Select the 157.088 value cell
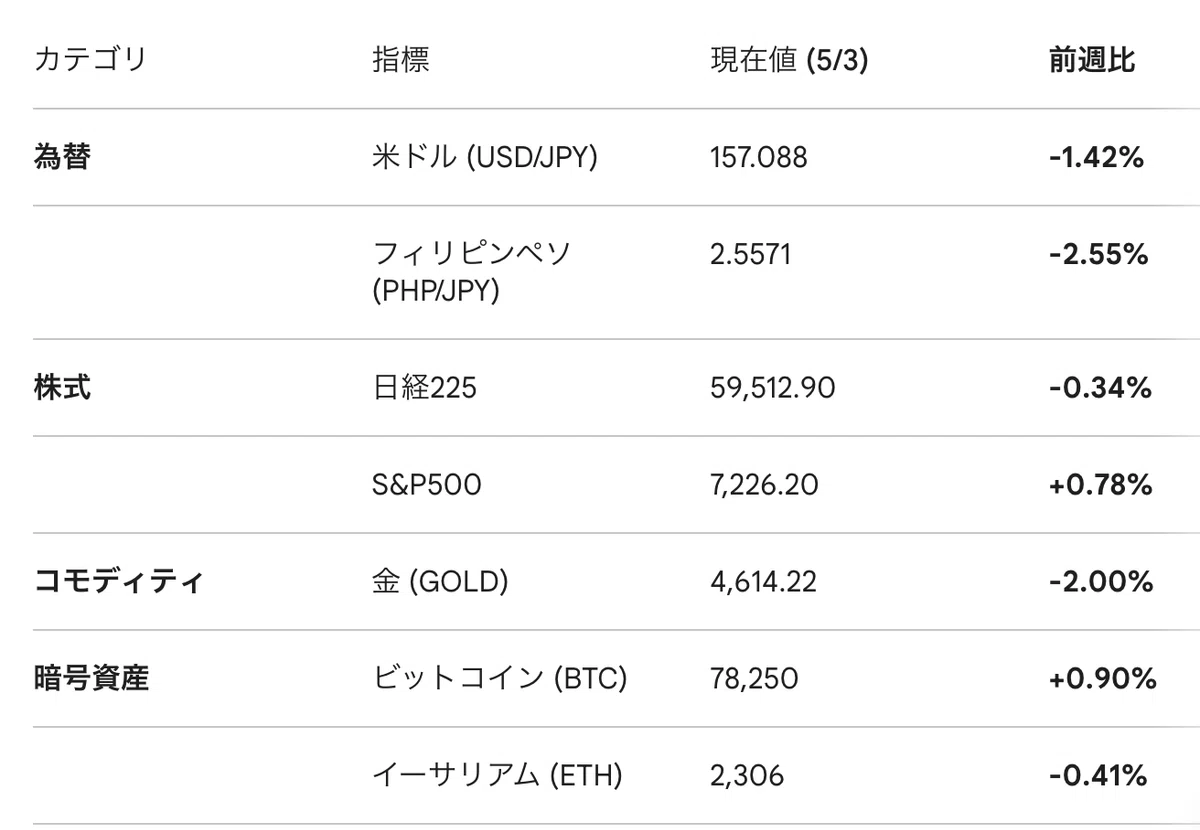Viewport: 1200px width, 830px height. click(758, 157)
